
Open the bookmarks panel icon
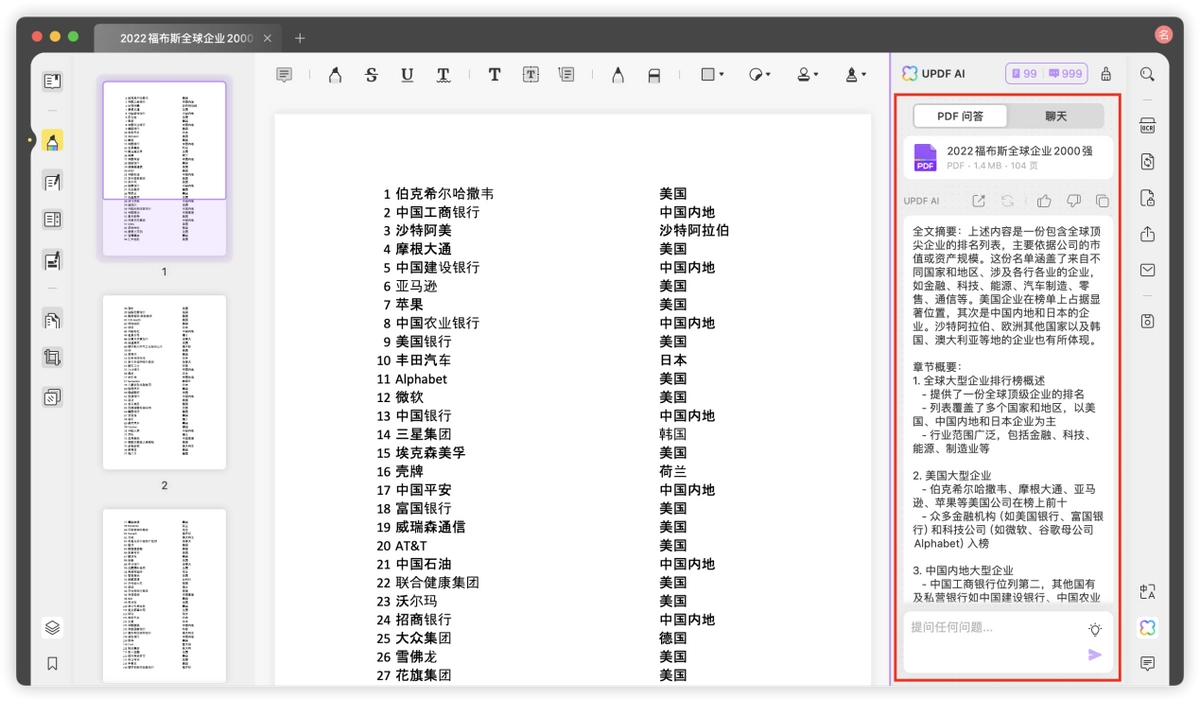[x=53, y=663]
